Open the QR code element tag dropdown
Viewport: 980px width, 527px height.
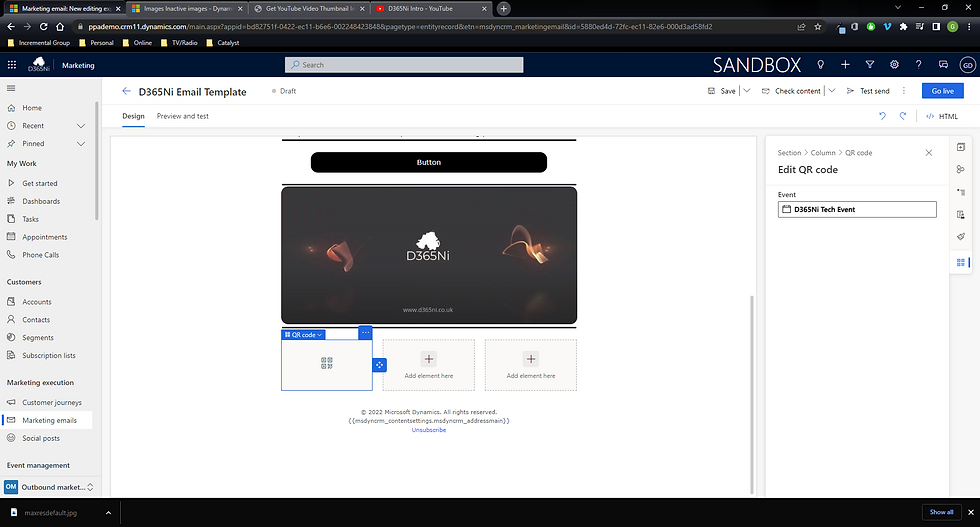[304, 334]
